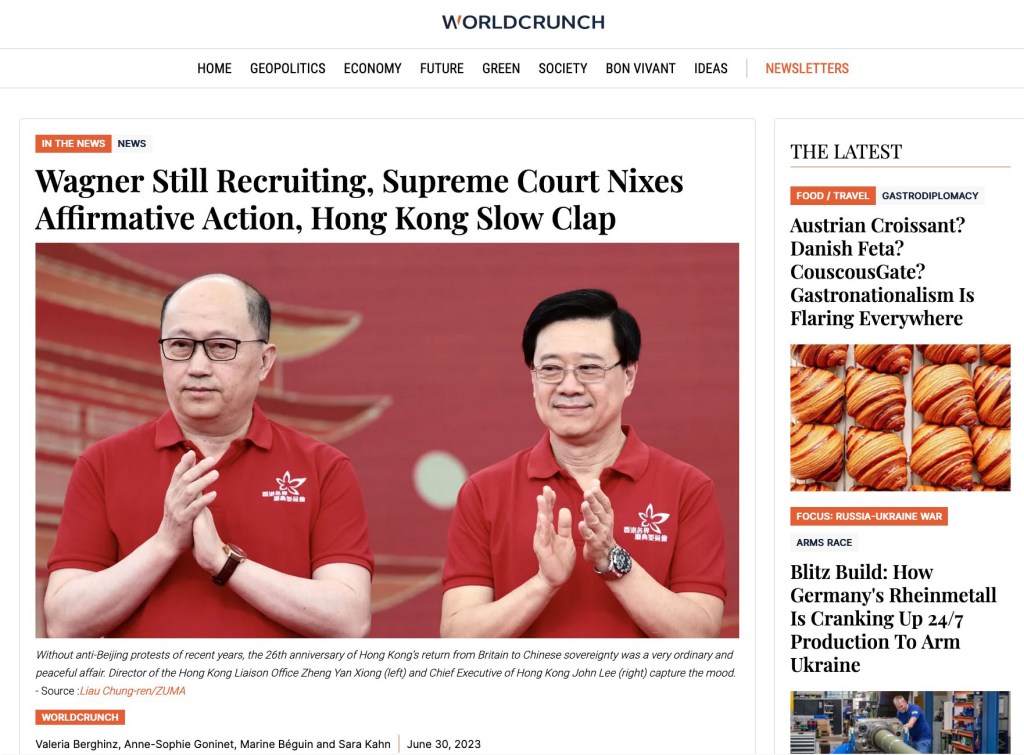Image resolution: width=1024 pixels, height=755 pixels.
Task: Go to the Geopolitics section
Action: tap(287, 69)
